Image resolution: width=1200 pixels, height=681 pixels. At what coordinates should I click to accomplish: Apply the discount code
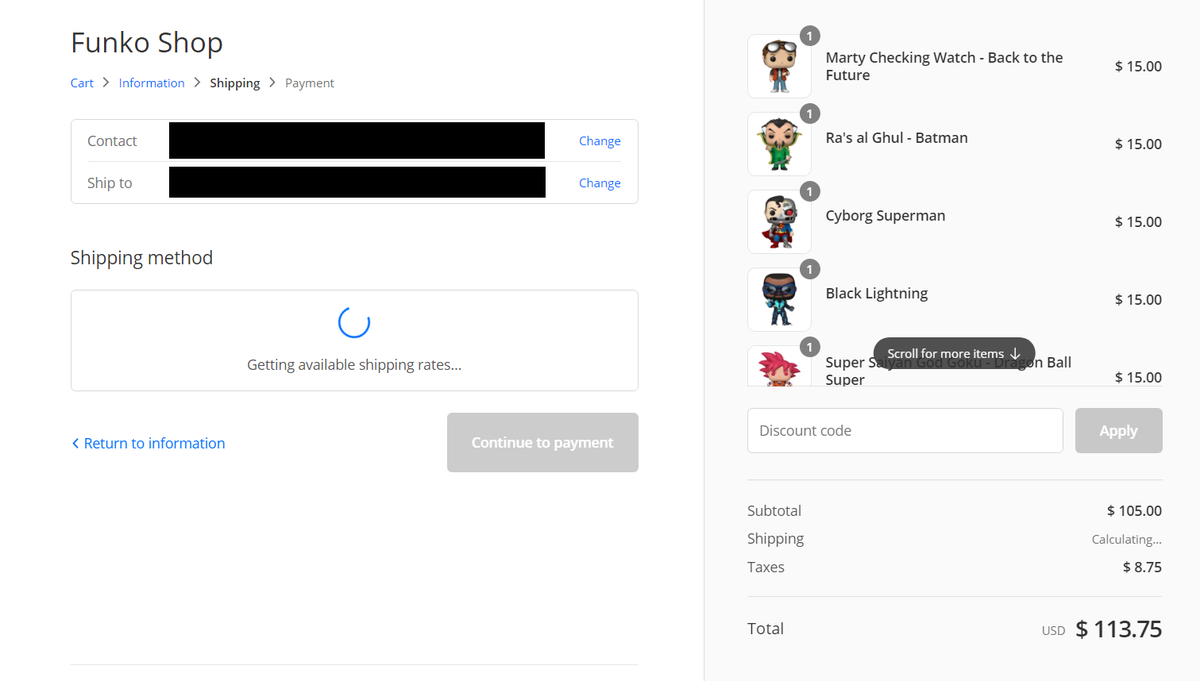[x=1118, y=431]
